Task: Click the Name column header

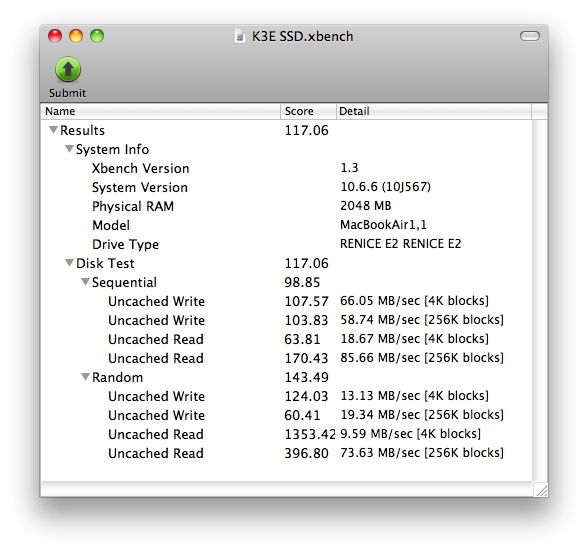Action: coord(160,111)
